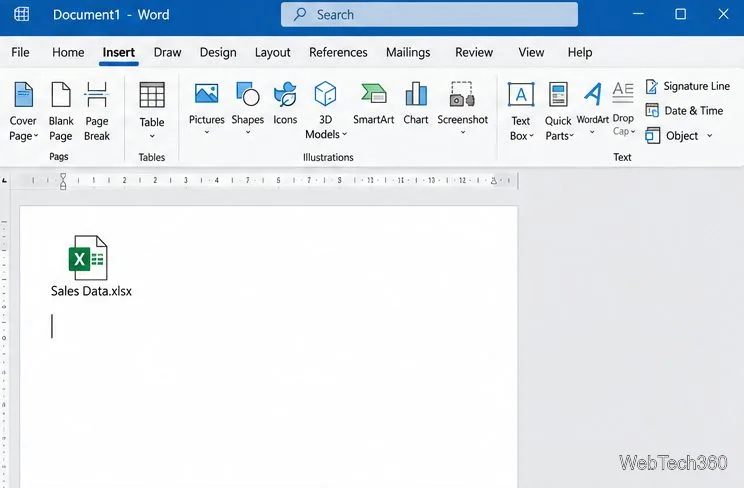
Task: Expand the WordArt dropdown arrow
Action: pyautogui.click(x=592, y=133)
